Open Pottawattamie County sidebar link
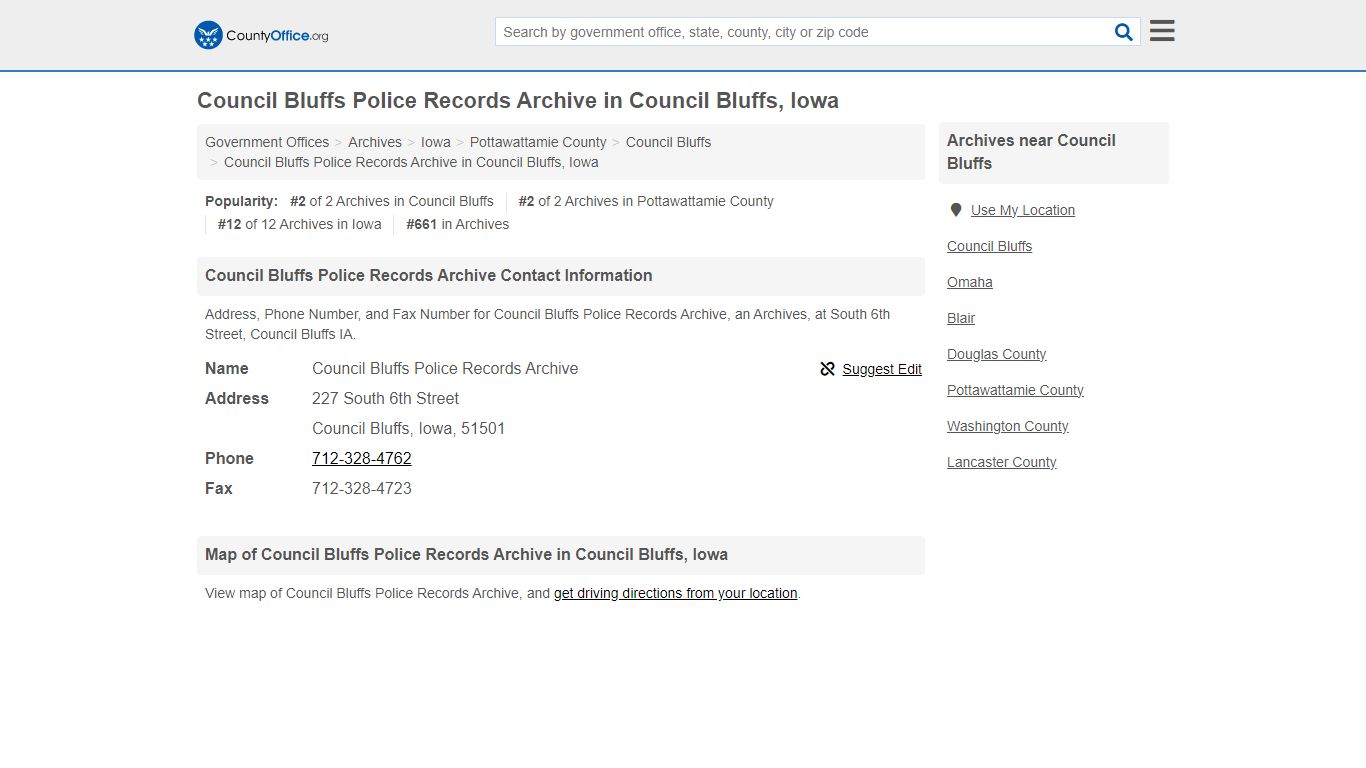This screenshot has height=768, width=1366. coord(1015,390)
